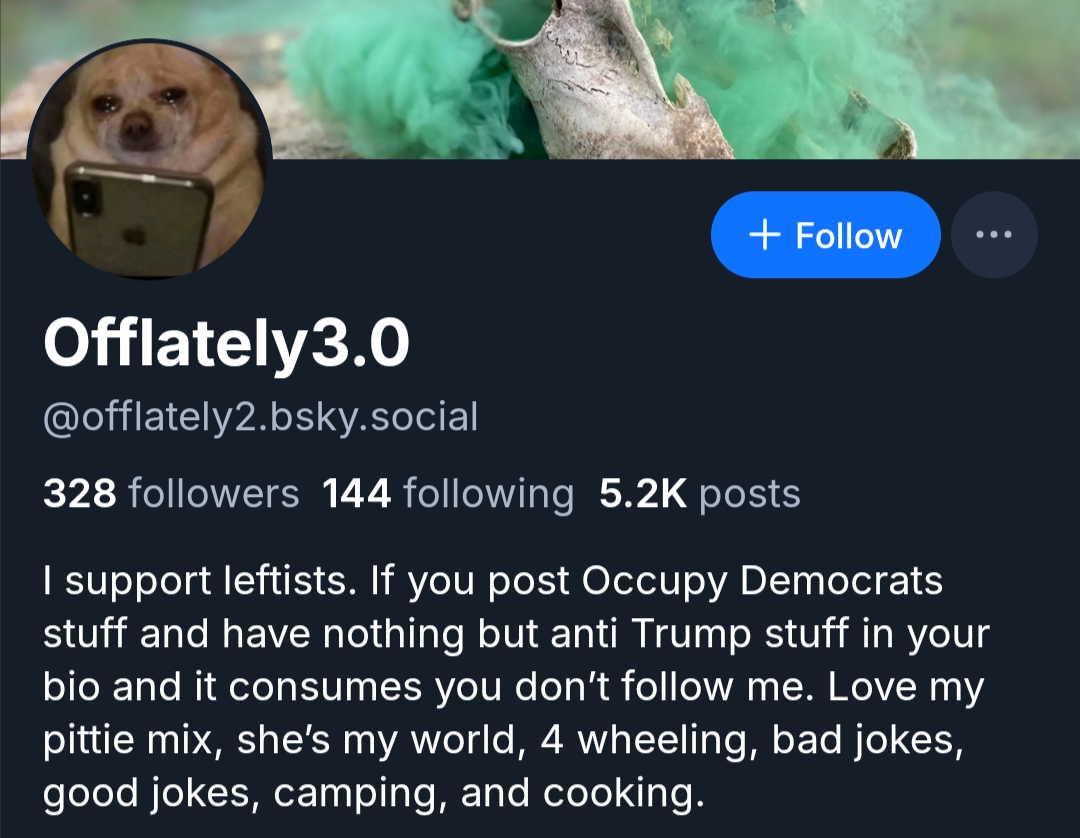
Task: Click the bio sentence "I support leftists"
Action: coord(190,581)
